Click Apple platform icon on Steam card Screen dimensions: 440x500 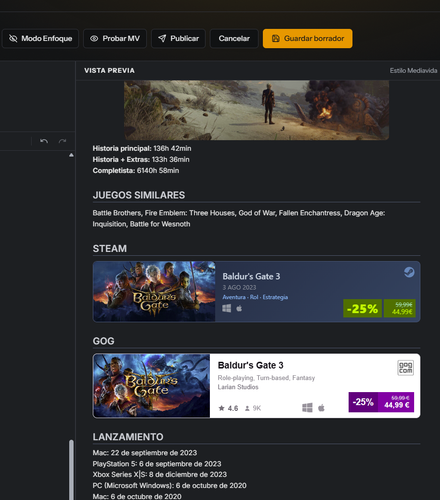point(239,308)
